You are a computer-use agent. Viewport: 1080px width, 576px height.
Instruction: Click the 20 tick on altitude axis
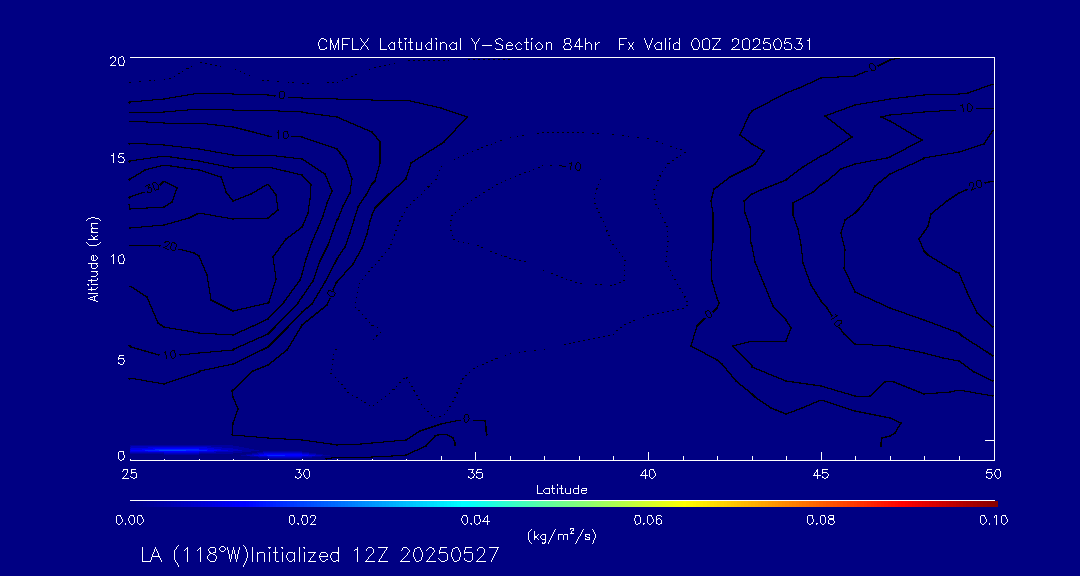coord(117,61)
